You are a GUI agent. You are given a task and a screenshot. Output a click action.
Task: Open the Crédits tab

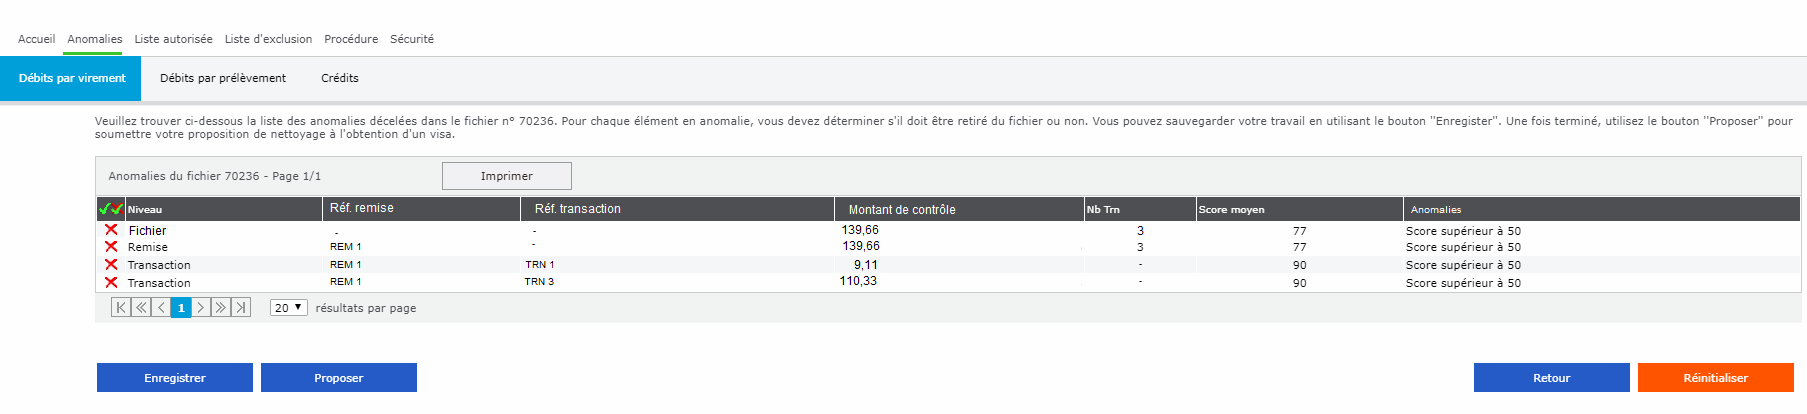(x=340, y=78)
